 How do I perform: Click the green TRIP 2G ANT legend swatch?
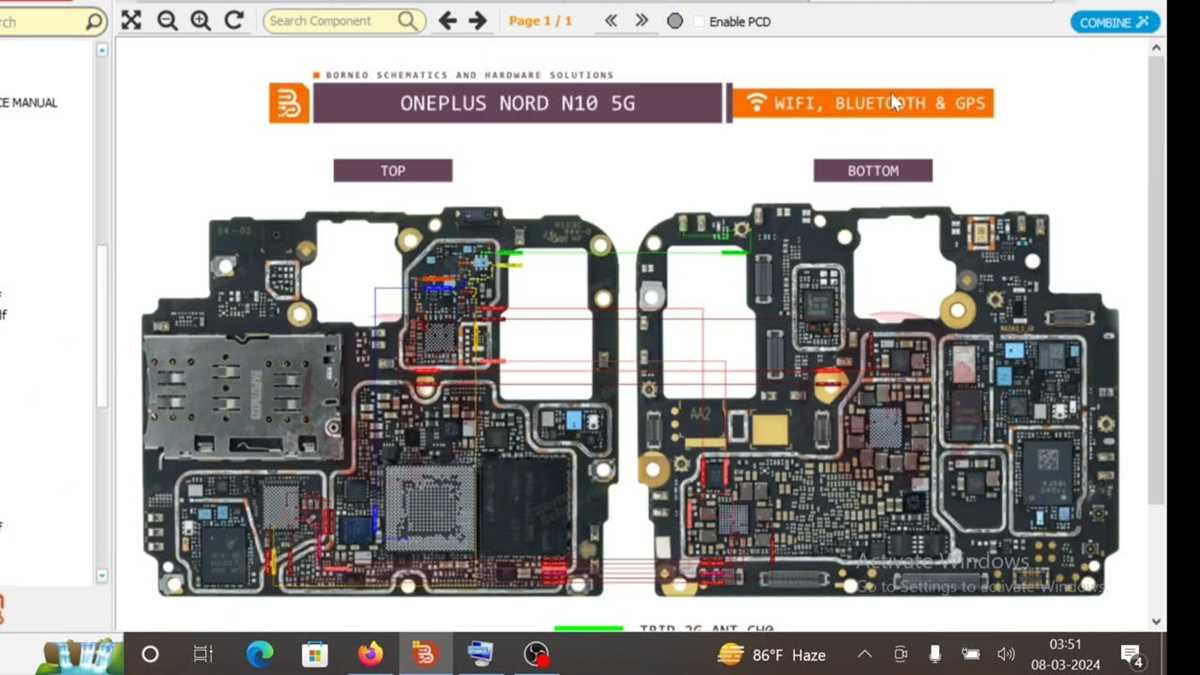click(588, 628)
